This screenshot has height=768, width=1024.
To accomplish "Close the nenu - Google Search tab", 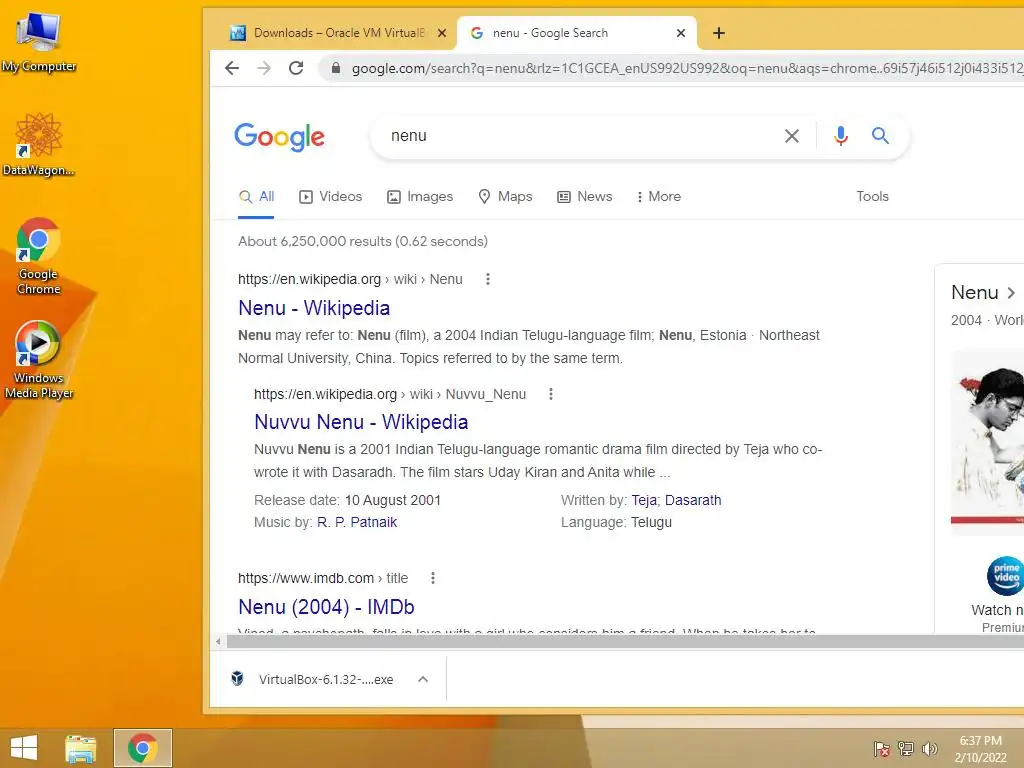I will click(x=680, y=33).
